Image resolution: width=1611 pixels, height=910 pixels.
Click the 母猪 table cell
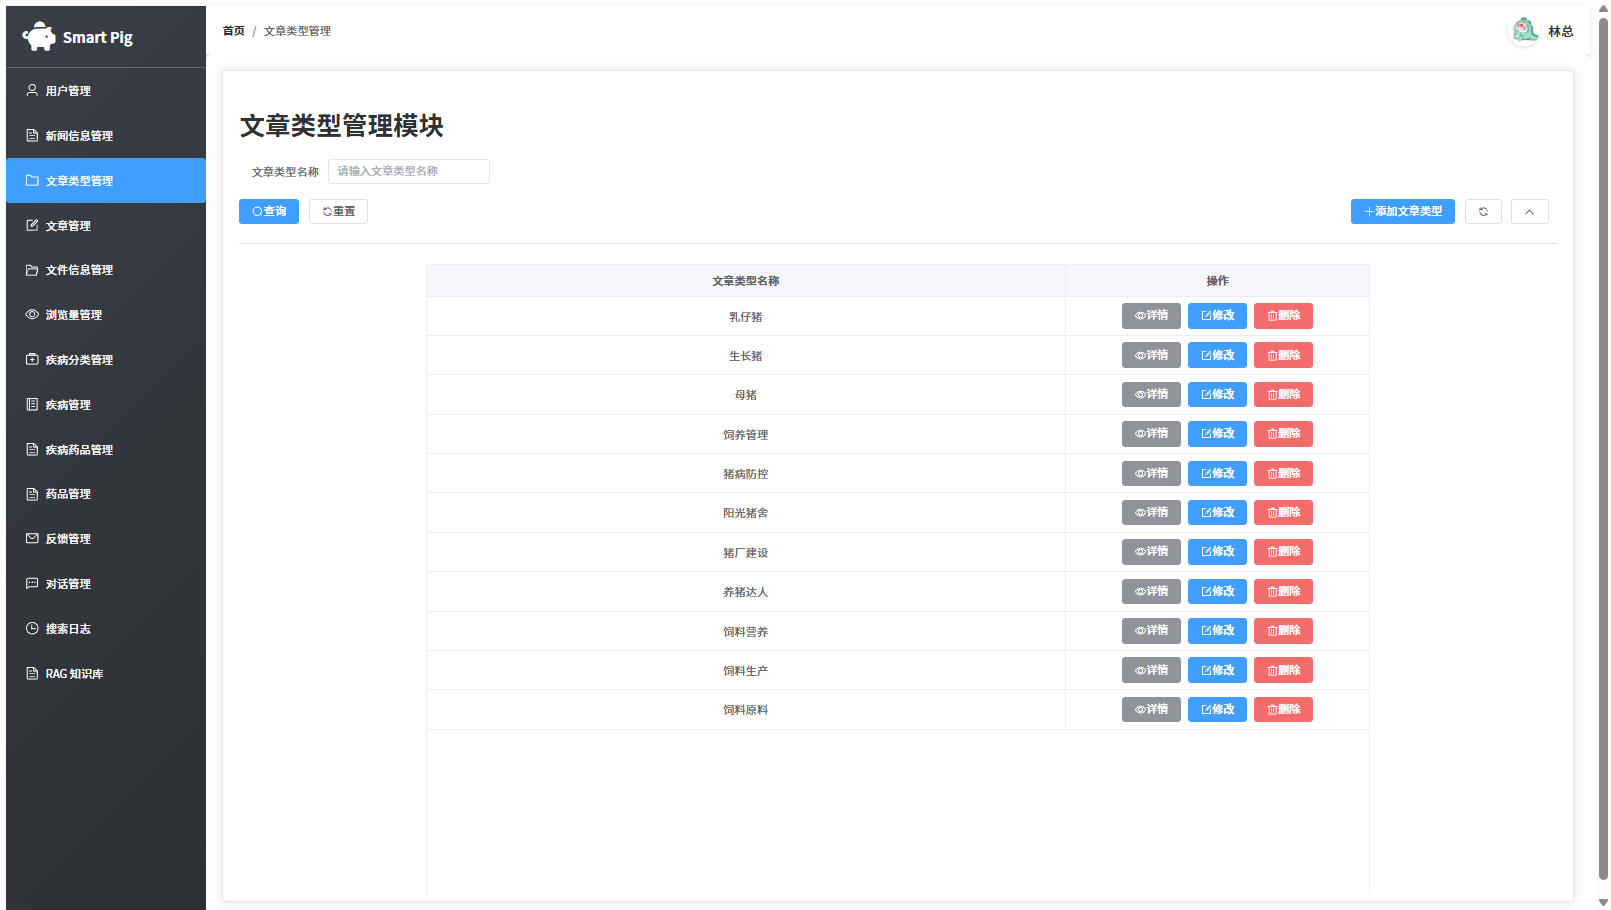(x=746, y=395)
